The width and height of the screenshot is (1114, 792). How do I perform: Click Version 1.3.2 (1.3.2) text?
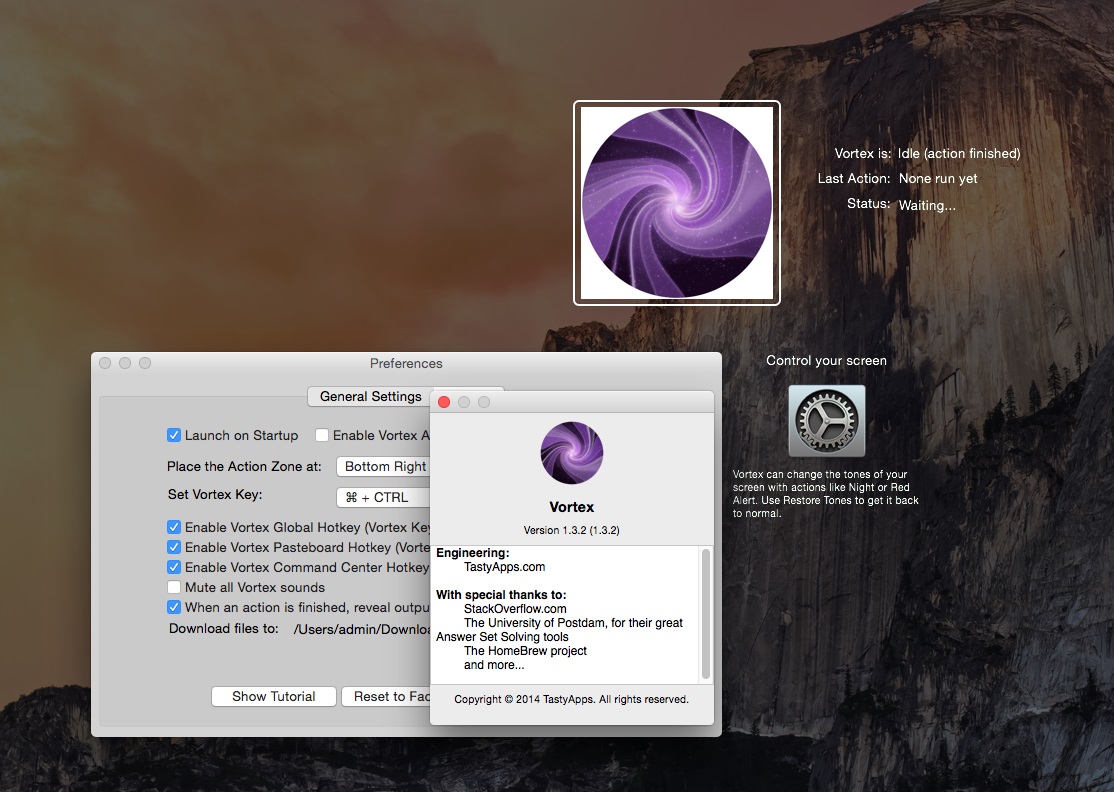[x=571, y=530]
